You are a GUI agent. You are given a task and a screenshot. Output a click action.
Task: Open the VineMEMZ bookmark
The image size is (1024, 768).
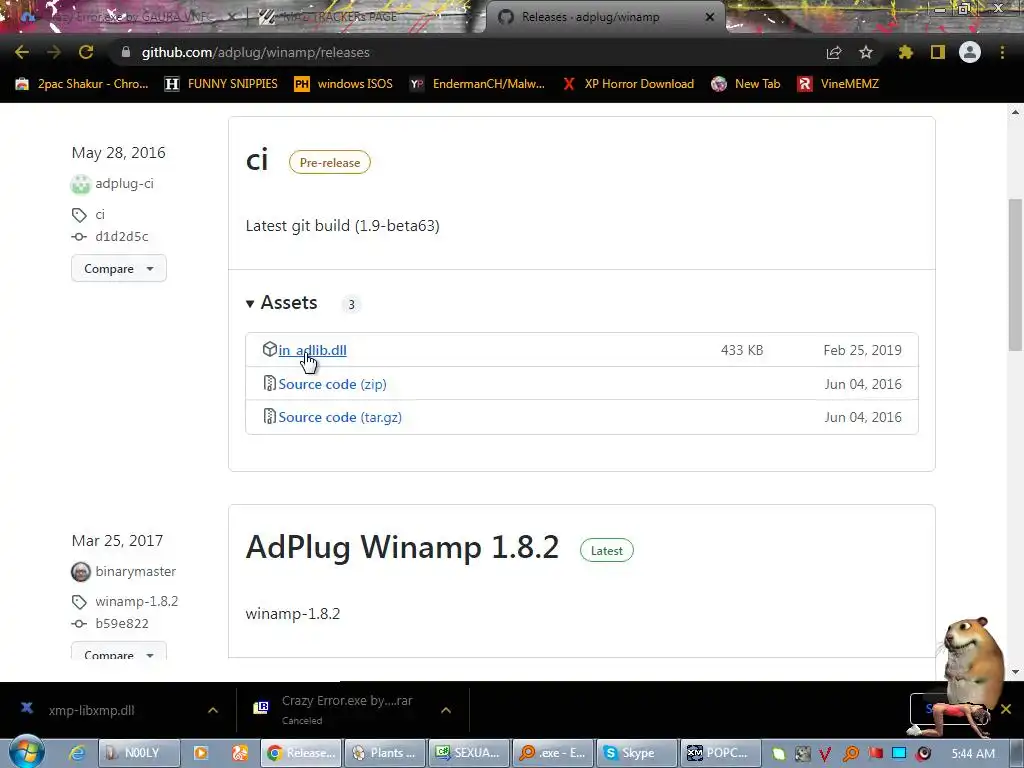(839, 84)
